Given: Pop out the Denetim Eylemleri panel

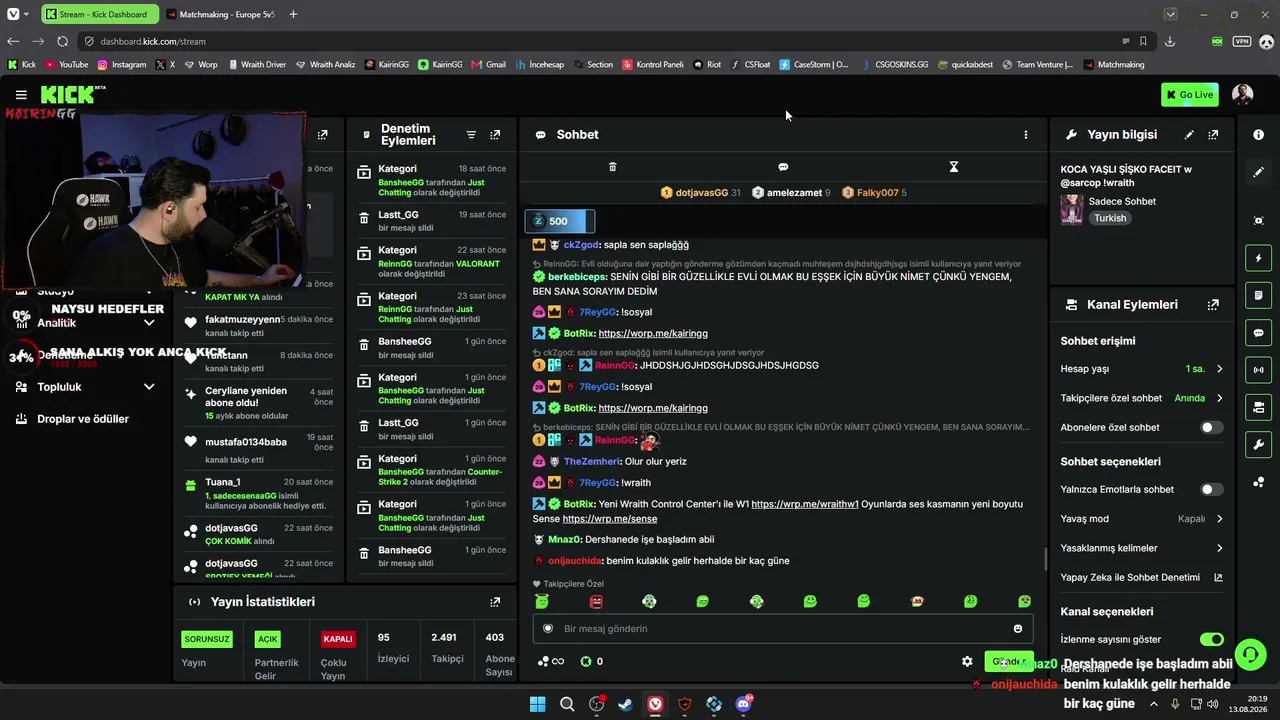Looking at the screenshot, I should click(495, 135).
